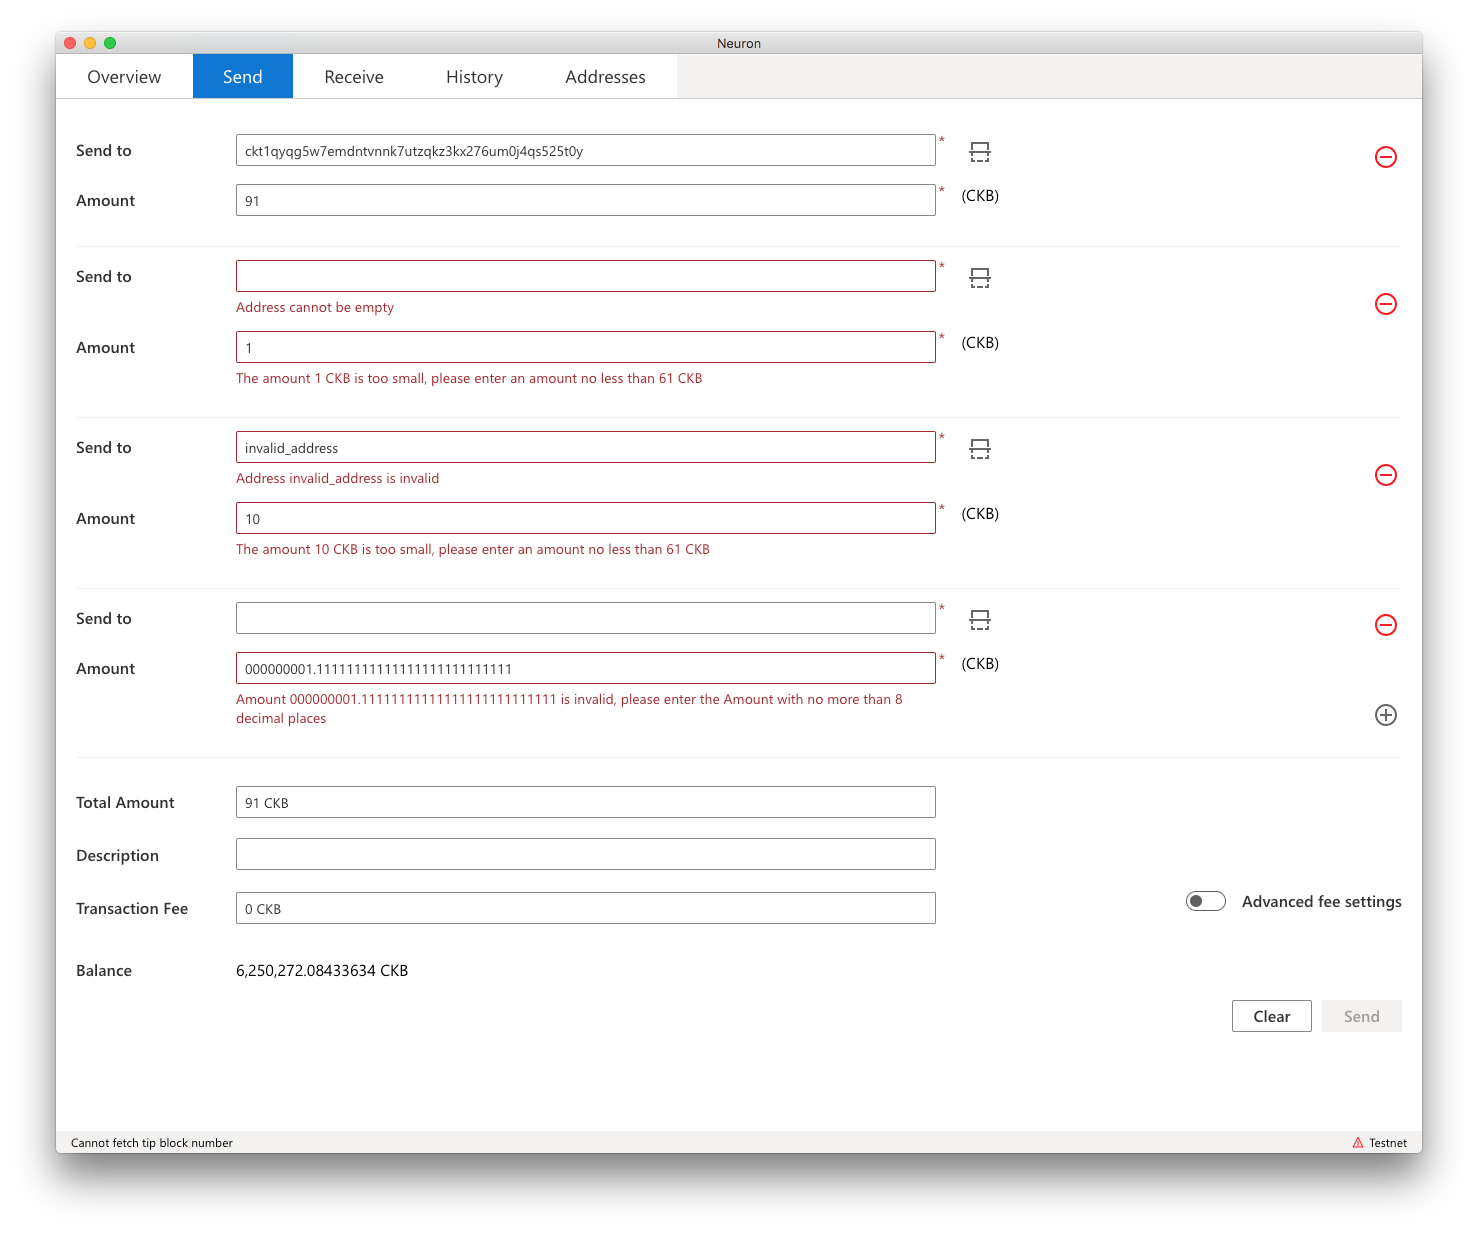Click the 'Advanced fee settings' label
Image resolution: width=1478 pixels, height=1233 pixels.
click(x=1322, y=902)
